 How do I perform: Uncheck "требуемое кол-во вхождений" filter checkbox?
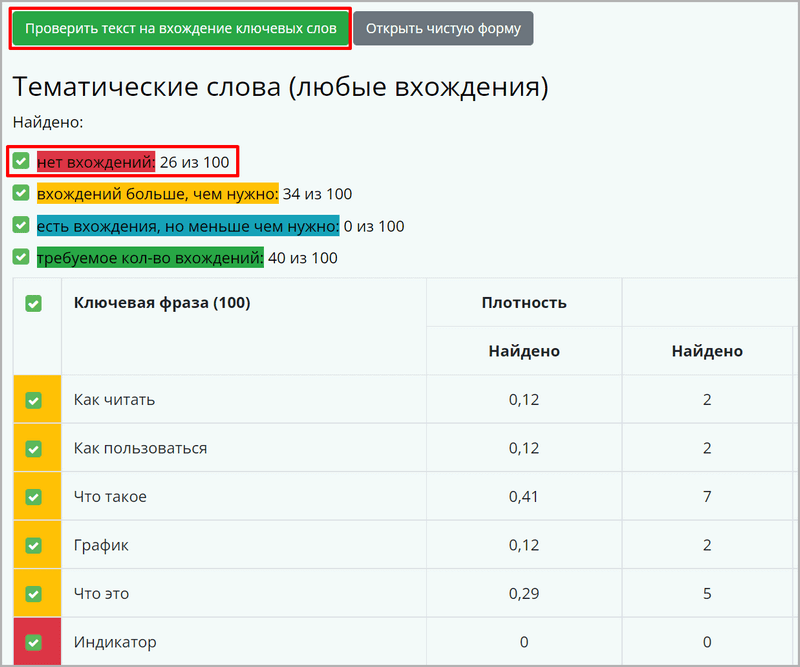tap(21, 257)
